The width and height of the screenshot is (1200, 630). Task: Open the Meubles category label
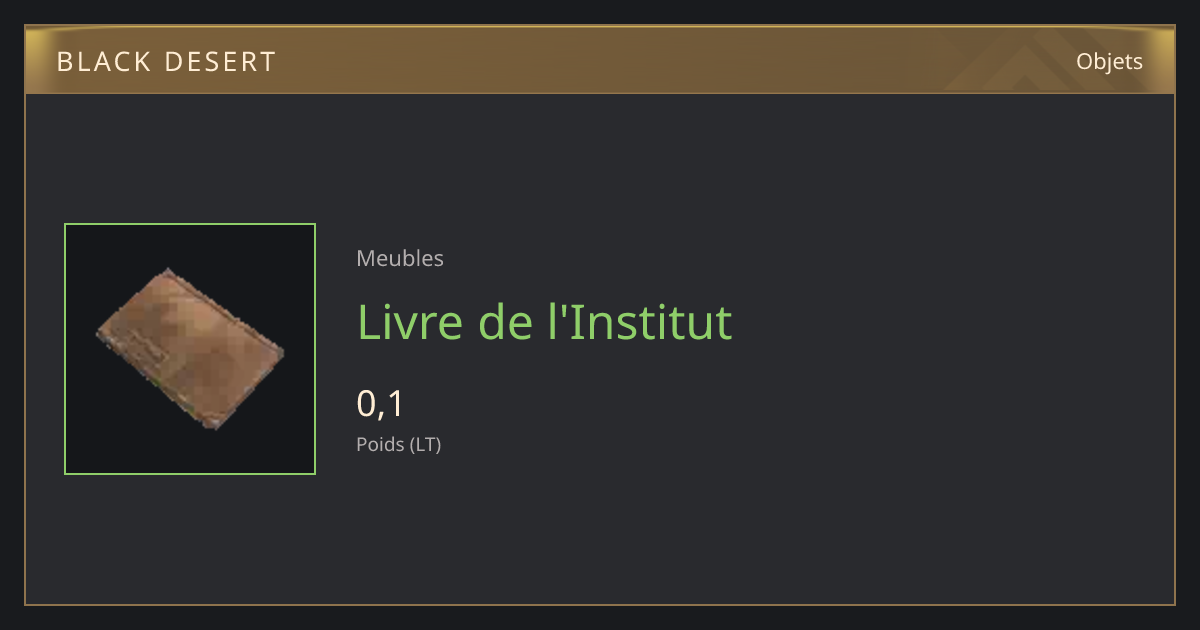pos(400,258)
